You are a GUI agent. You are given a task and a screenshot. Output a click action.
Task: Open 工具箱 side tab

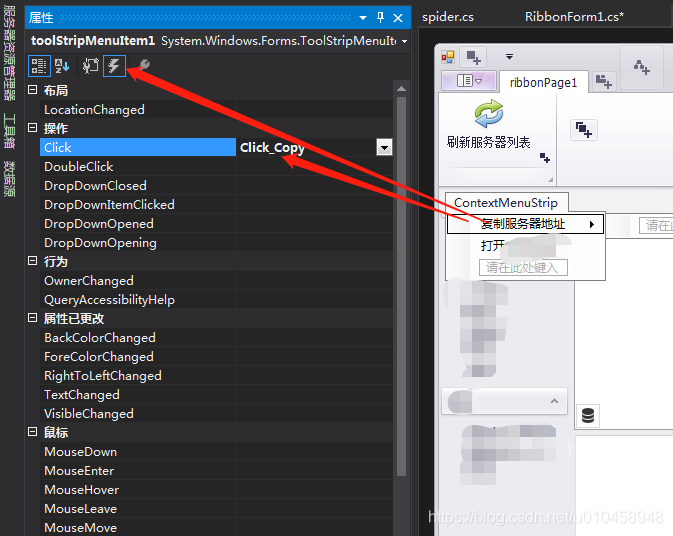(x=9, y=131)
